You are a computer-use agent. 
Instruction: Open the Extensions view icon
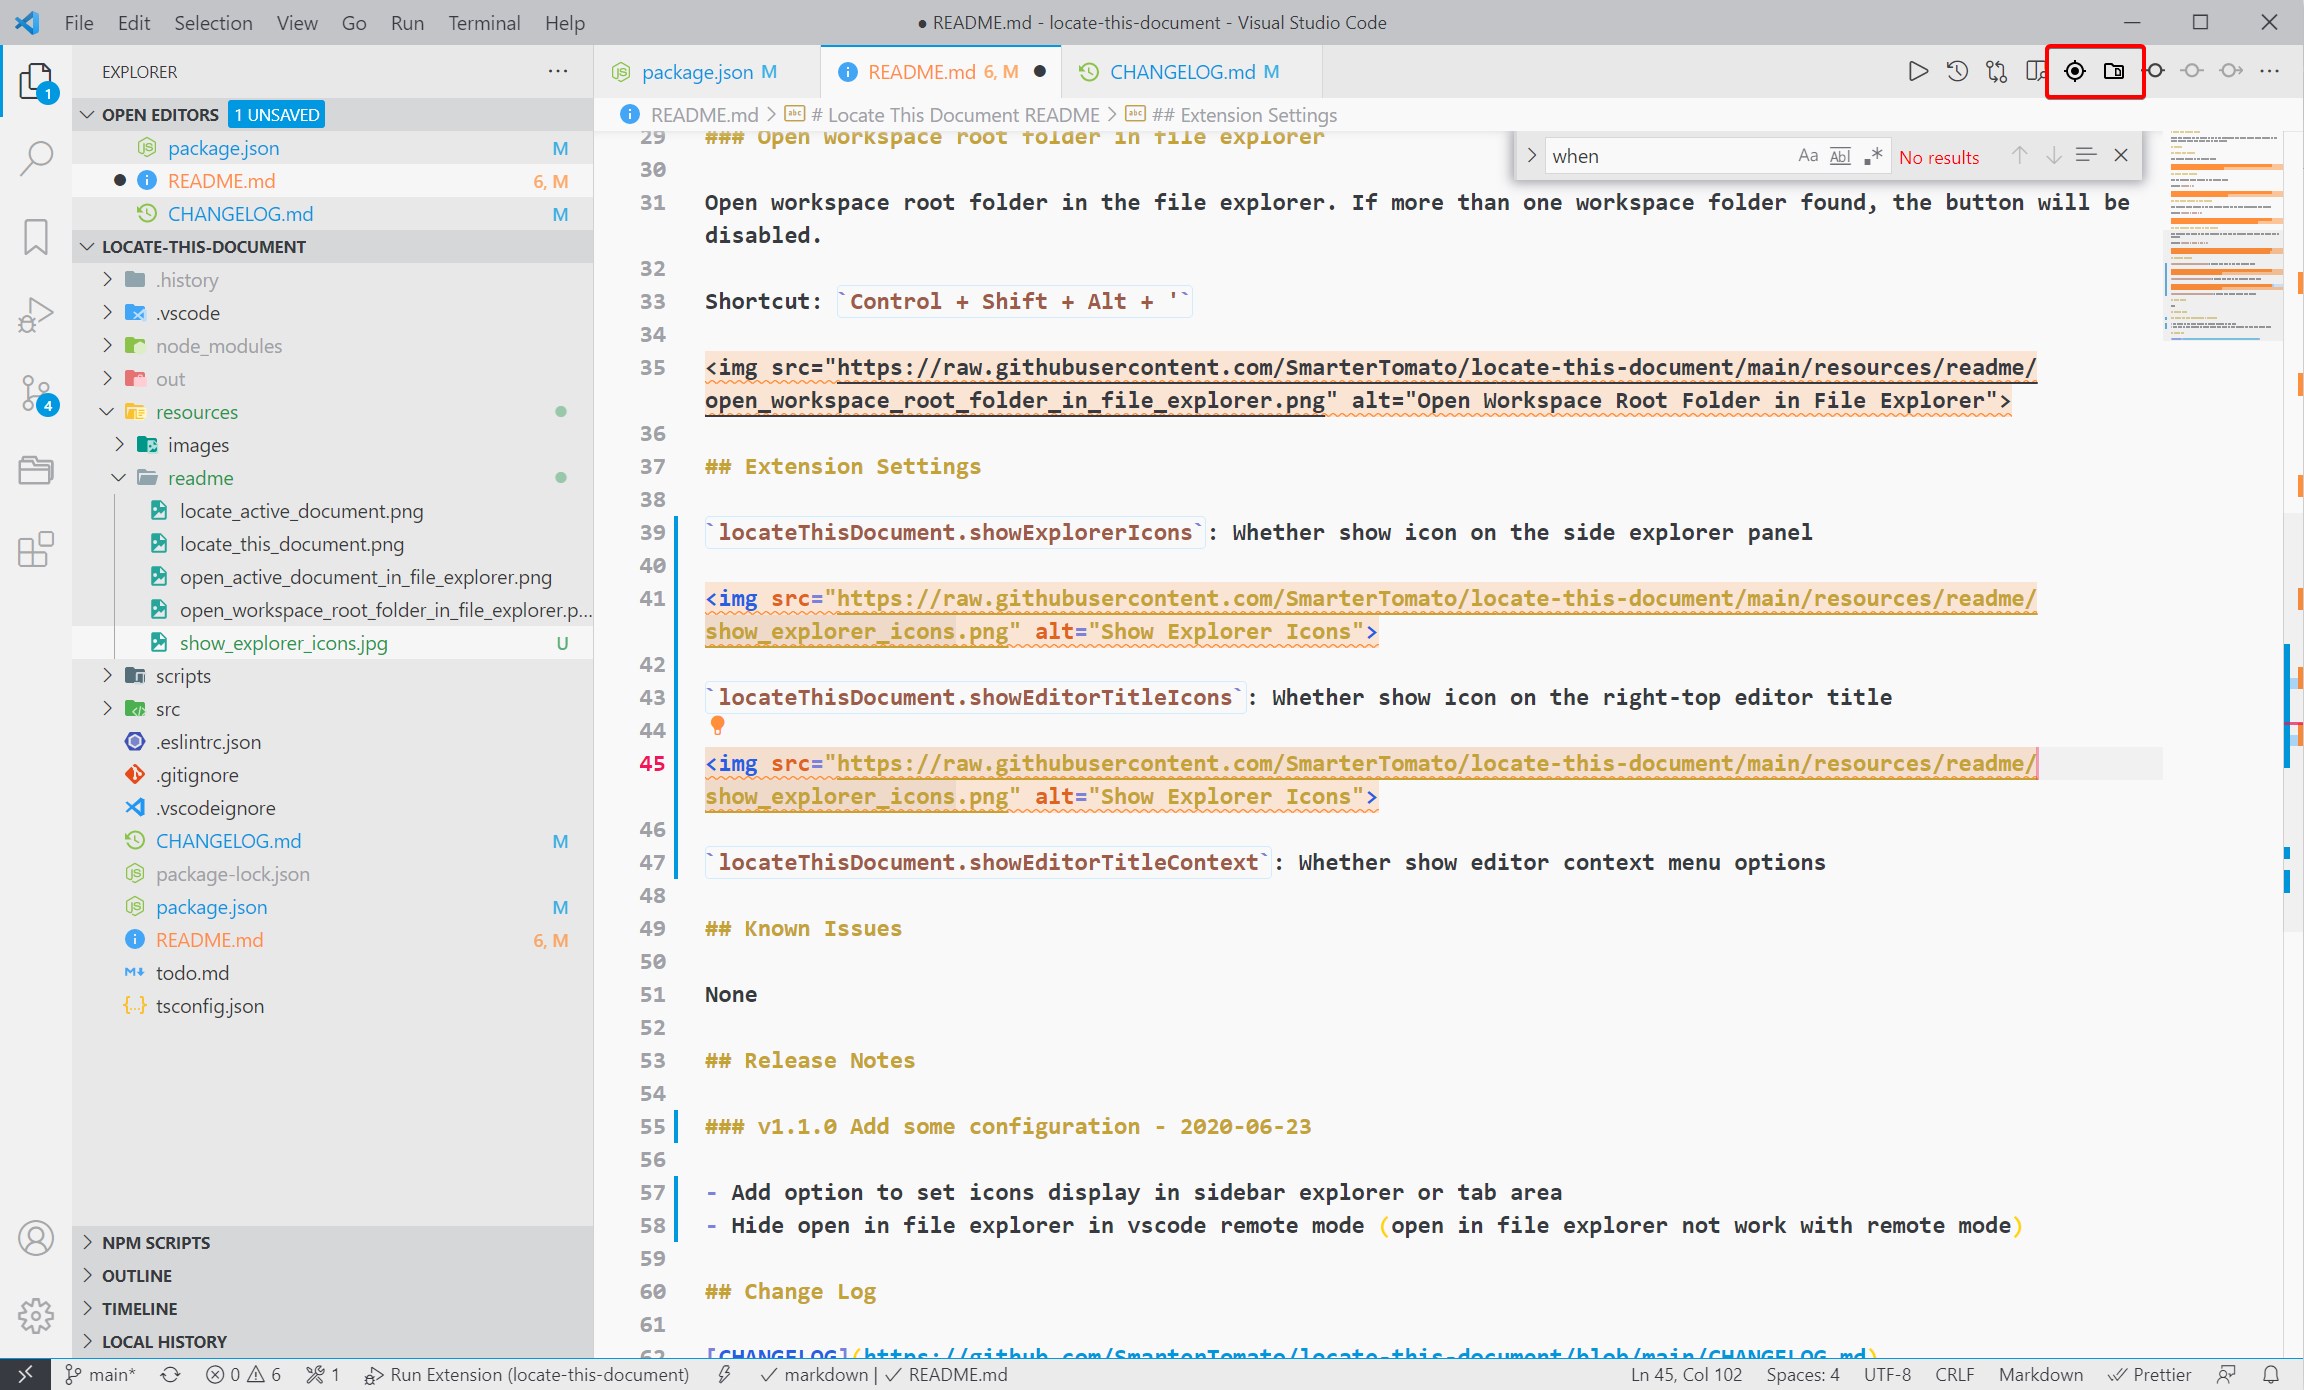(x=36, y=549)
